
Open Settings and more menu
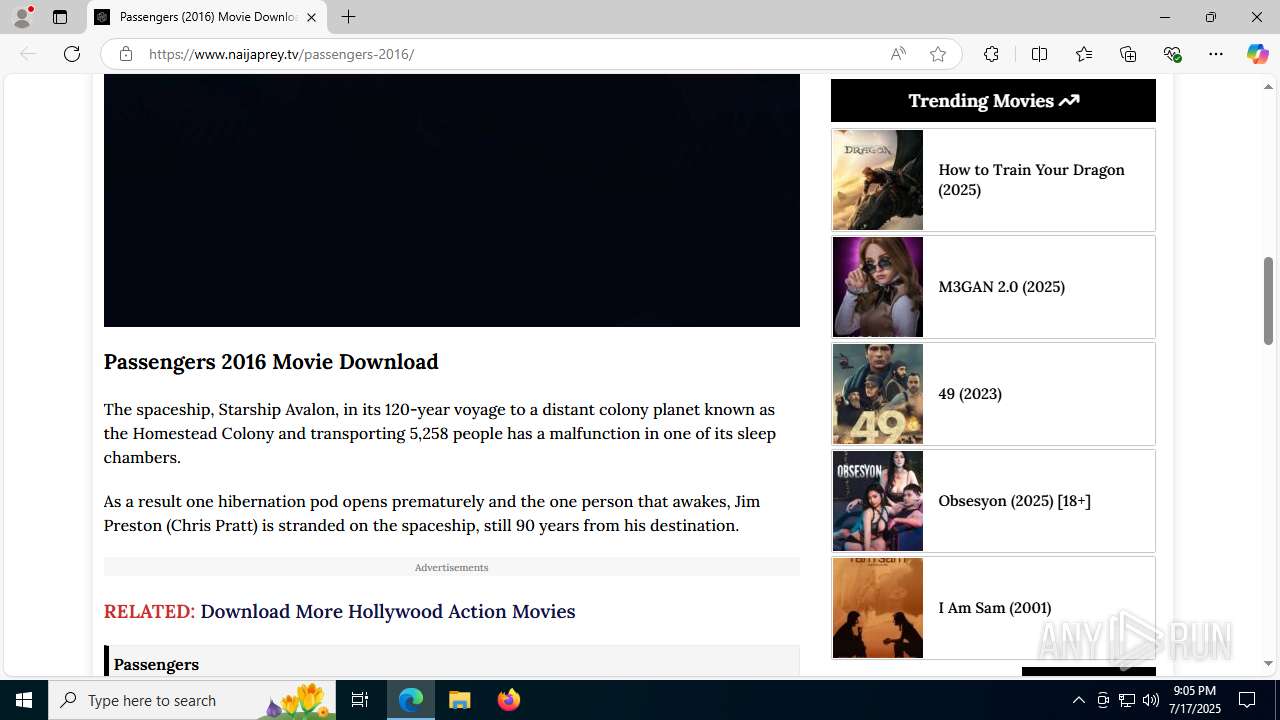[x=1216, y=54]
